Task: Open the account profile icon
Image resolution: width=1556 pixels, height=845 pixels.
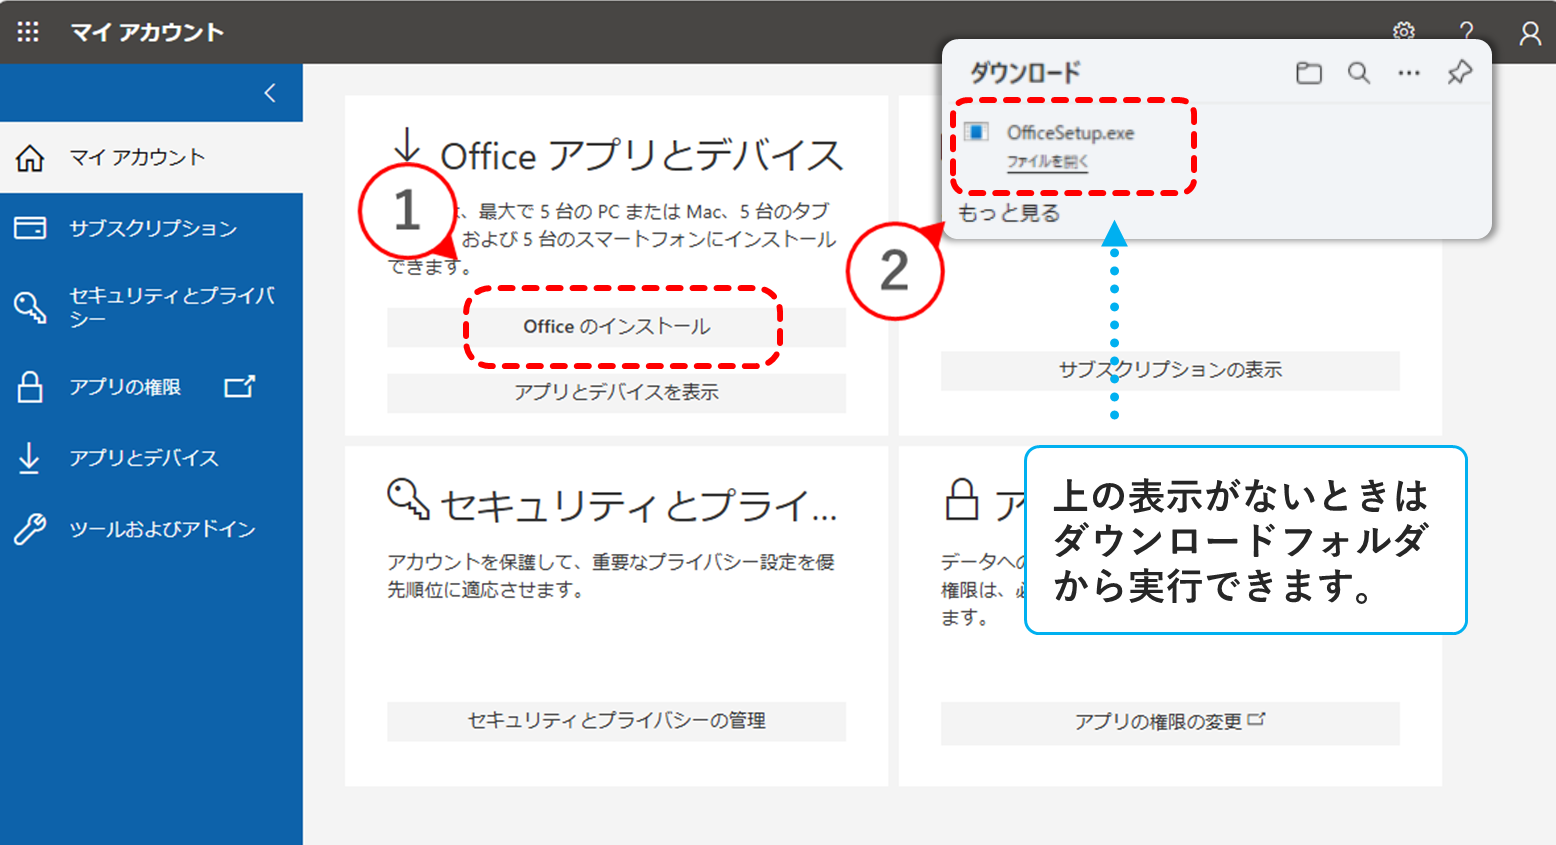Action: [1530, 33]
